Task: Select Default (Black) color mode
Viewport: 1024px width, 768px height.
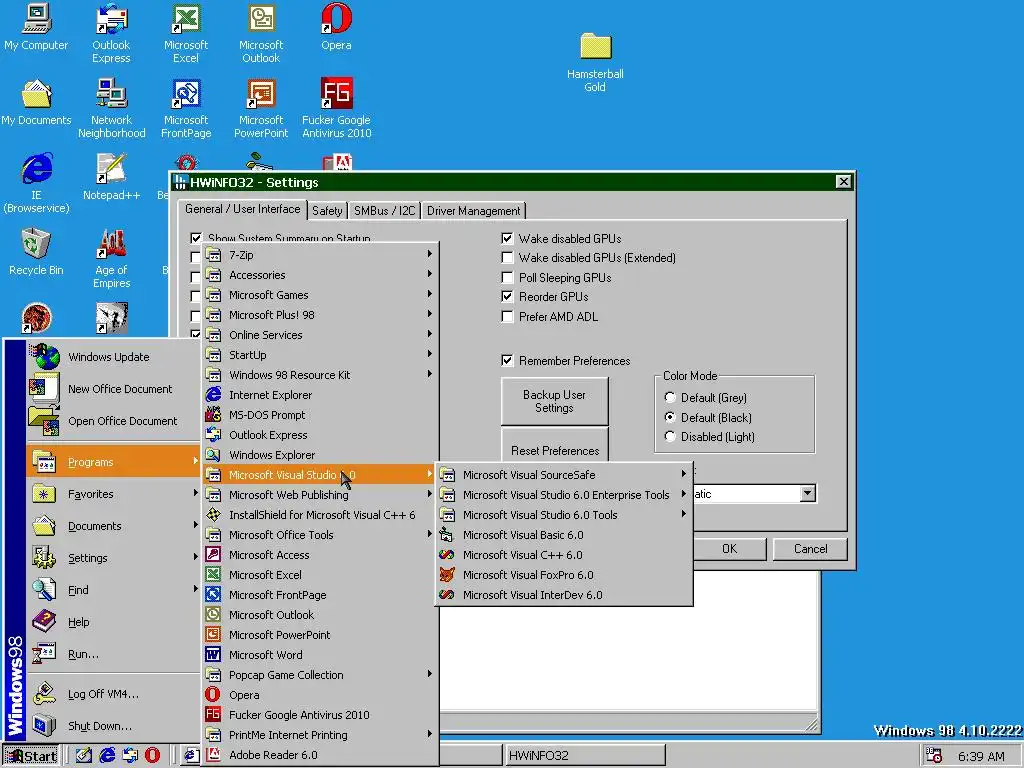Action: point(669,417)
